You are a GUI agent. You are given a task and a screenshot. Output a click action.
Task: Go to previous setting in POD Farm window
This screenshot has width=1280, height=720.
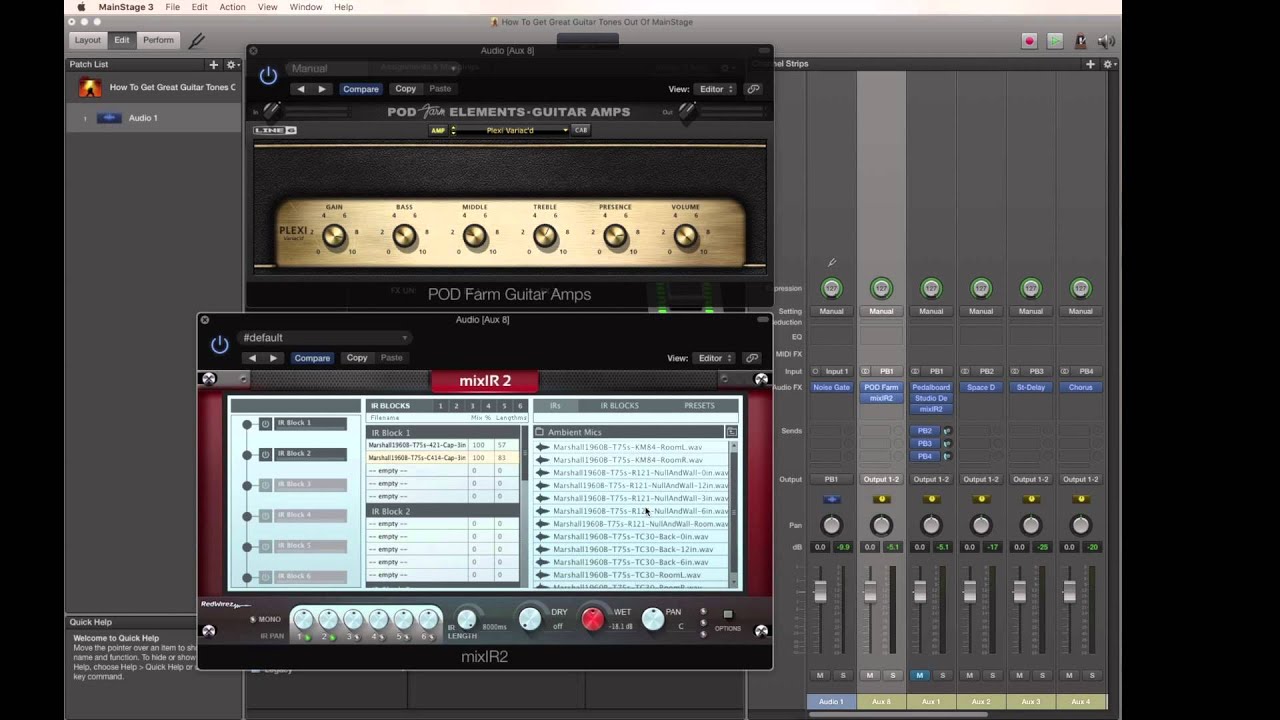click(x=301, y=89)
